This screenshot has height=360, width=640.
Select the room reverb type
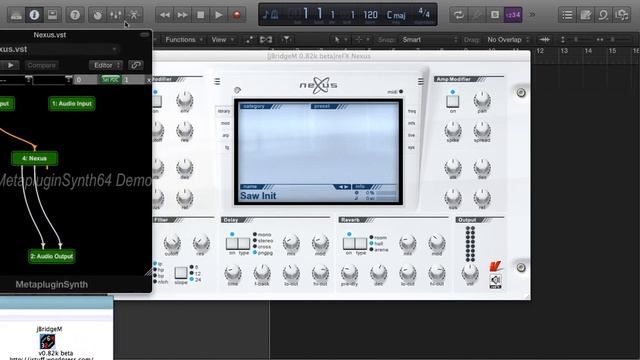point(378,238)
